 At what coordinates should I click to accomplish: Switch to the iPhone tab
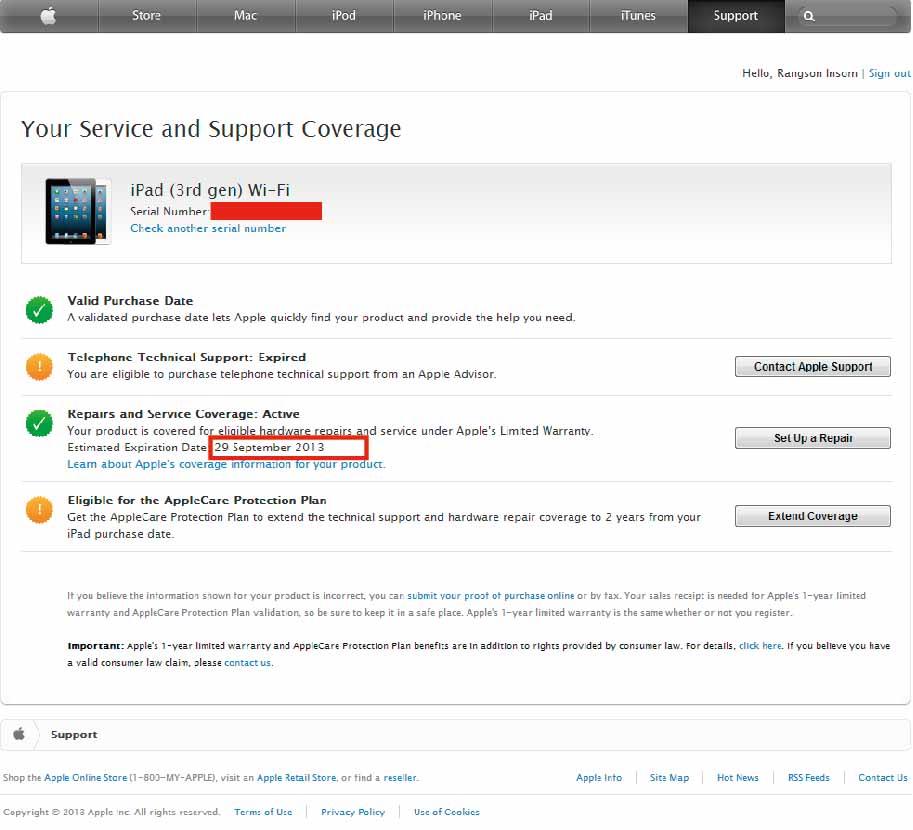442,16
